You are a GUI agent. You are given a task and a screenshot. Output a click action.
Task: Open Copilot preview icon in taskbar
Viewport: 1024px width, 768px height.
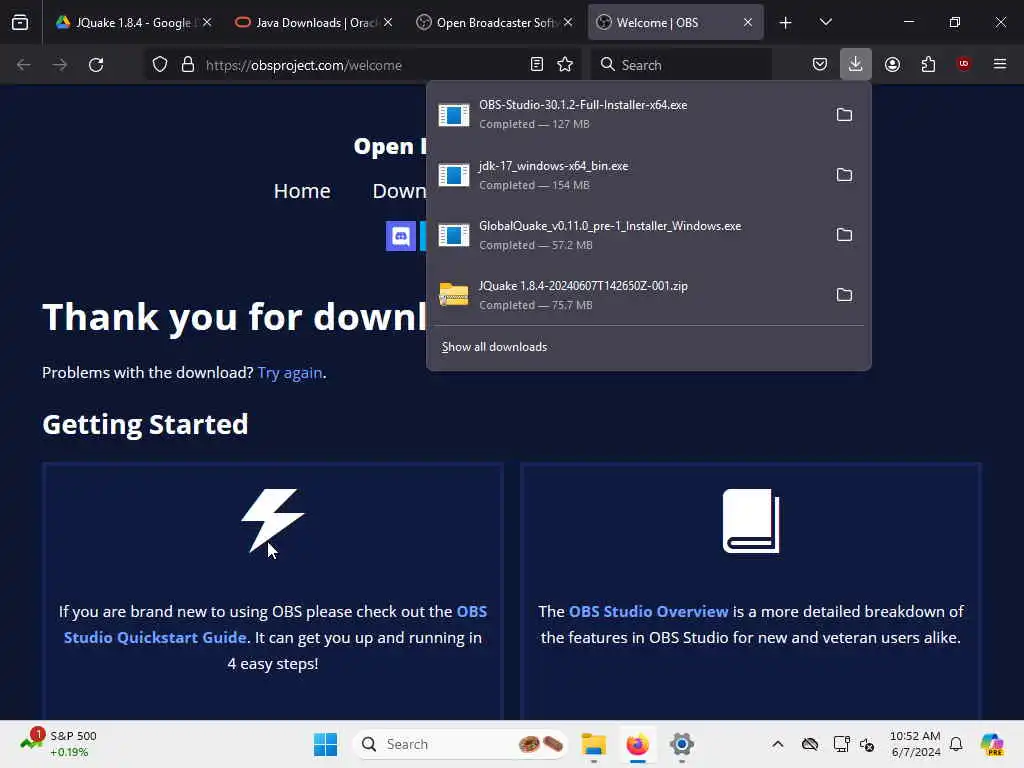(992, 744)
